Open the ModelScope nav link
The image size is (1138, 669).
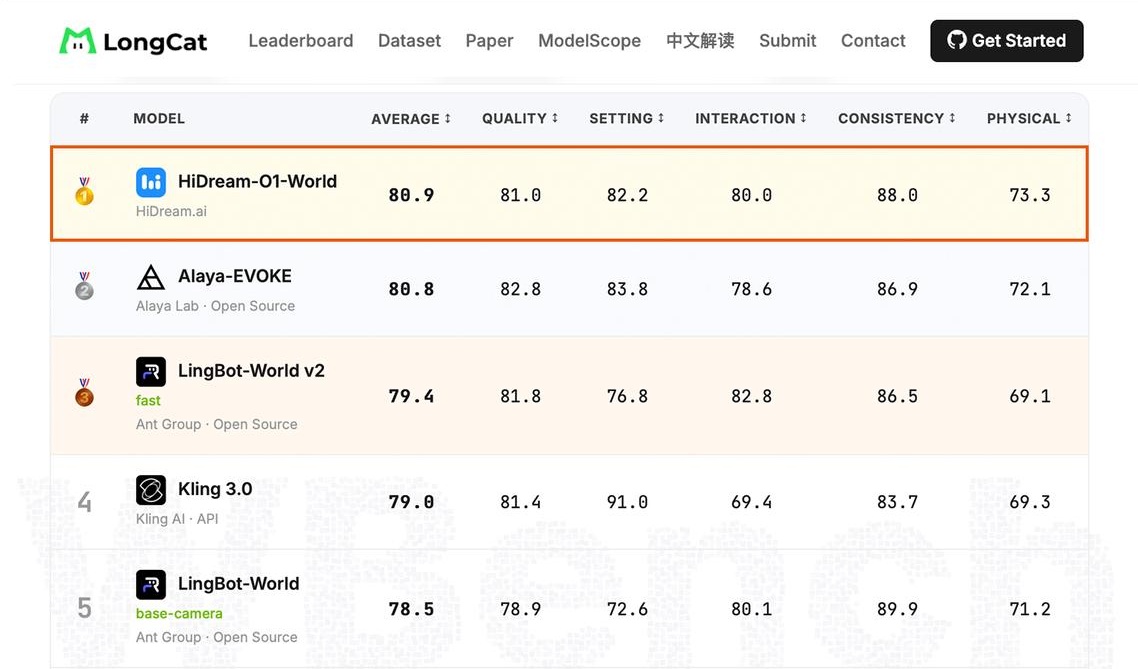[589, 41]
